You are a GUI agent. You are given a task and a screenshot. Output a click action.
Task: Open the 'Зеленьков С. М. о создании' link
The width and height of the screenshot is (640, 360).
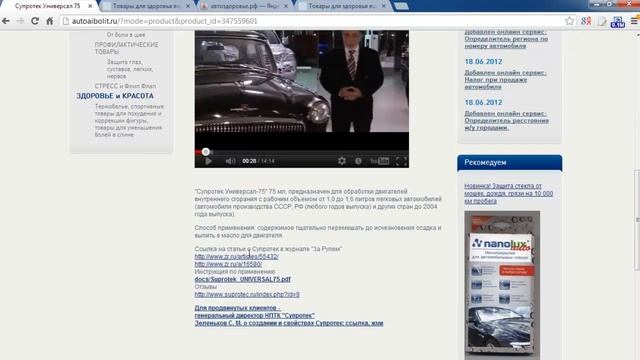[x=289, y=323]
